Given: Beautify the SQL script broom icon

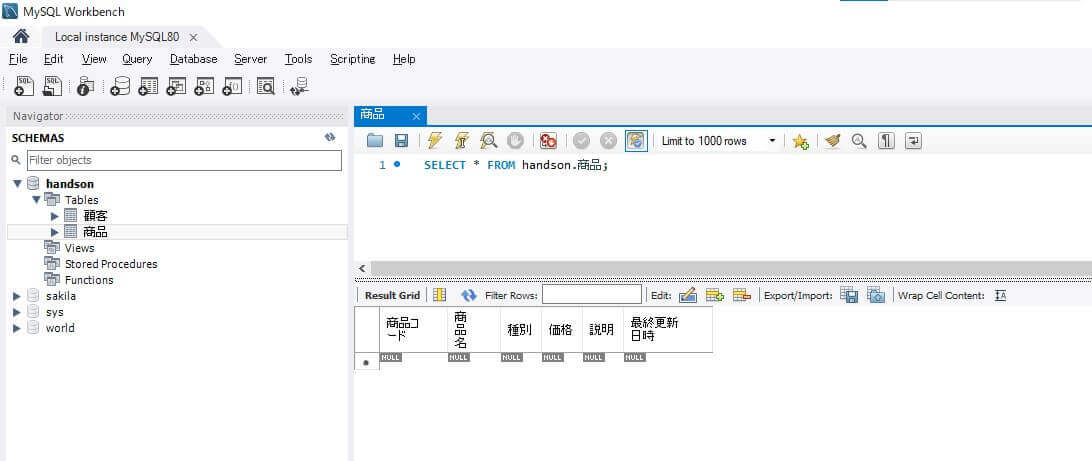Looking at the screenshot, I should 832,141.
